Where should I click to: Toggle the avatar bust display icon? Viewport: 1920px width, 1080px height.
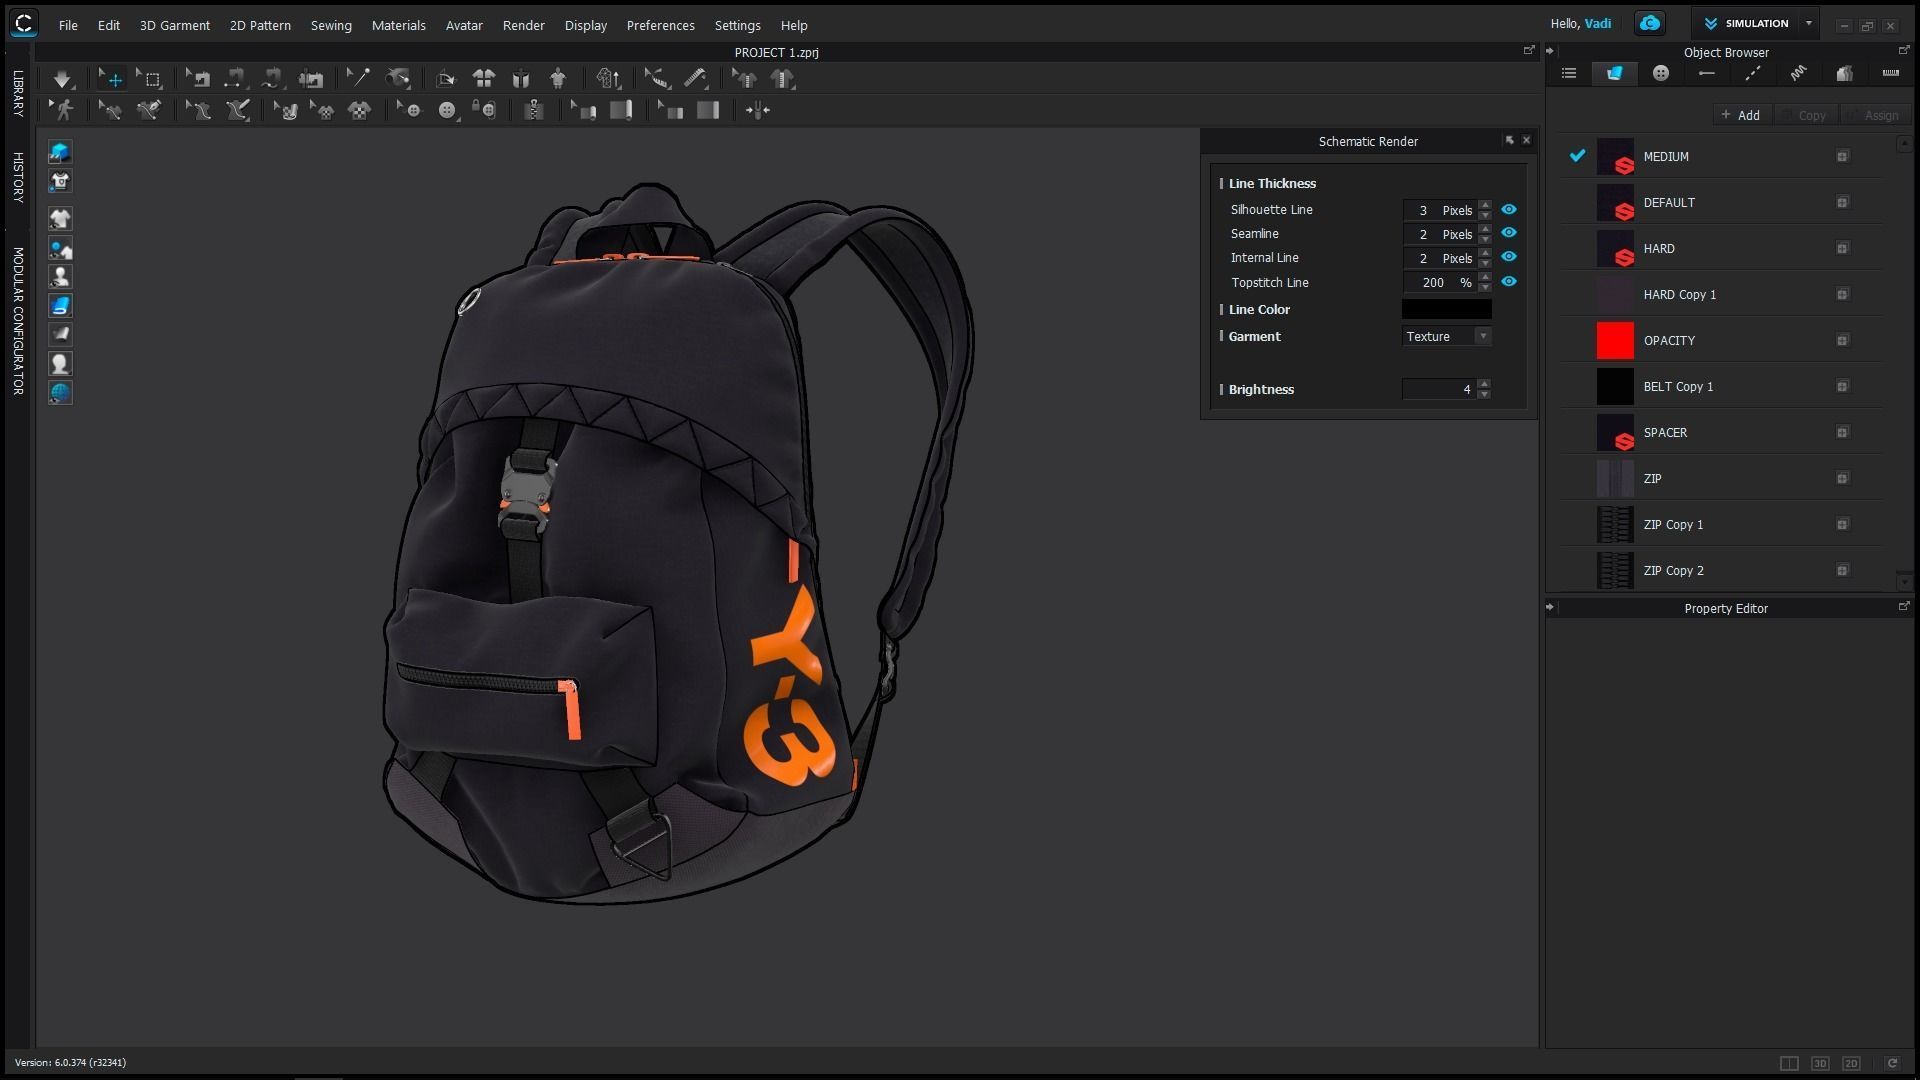click(x=60, y=277)
